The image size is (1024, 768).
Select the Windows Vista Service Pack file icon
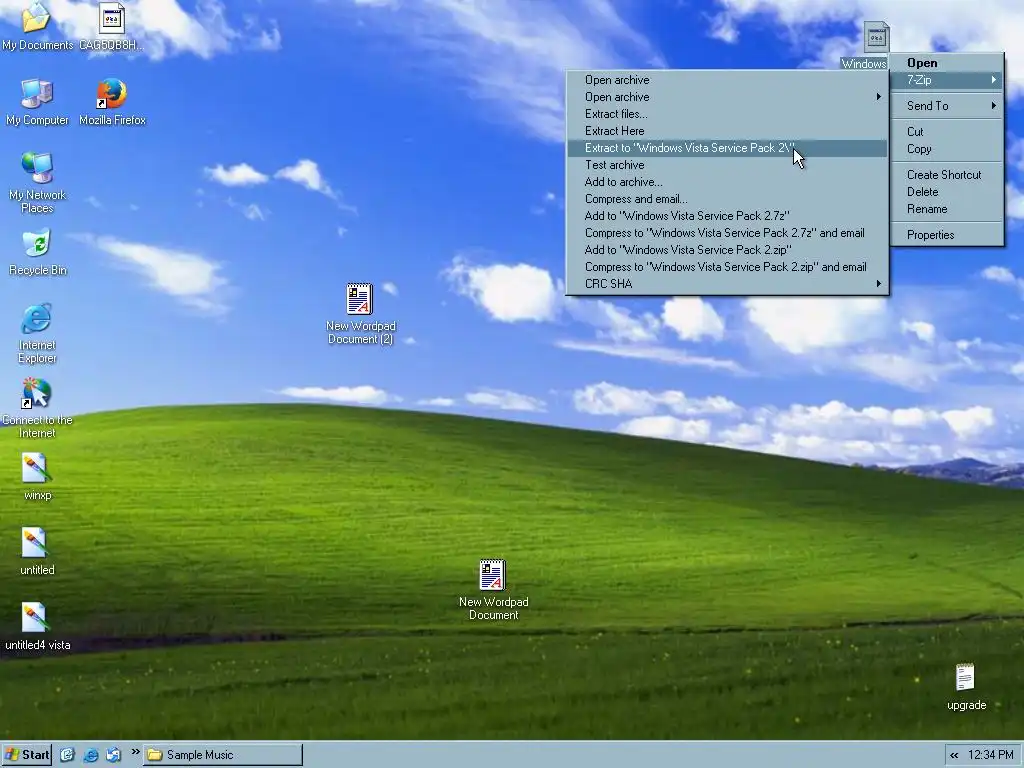click(876, 37)
